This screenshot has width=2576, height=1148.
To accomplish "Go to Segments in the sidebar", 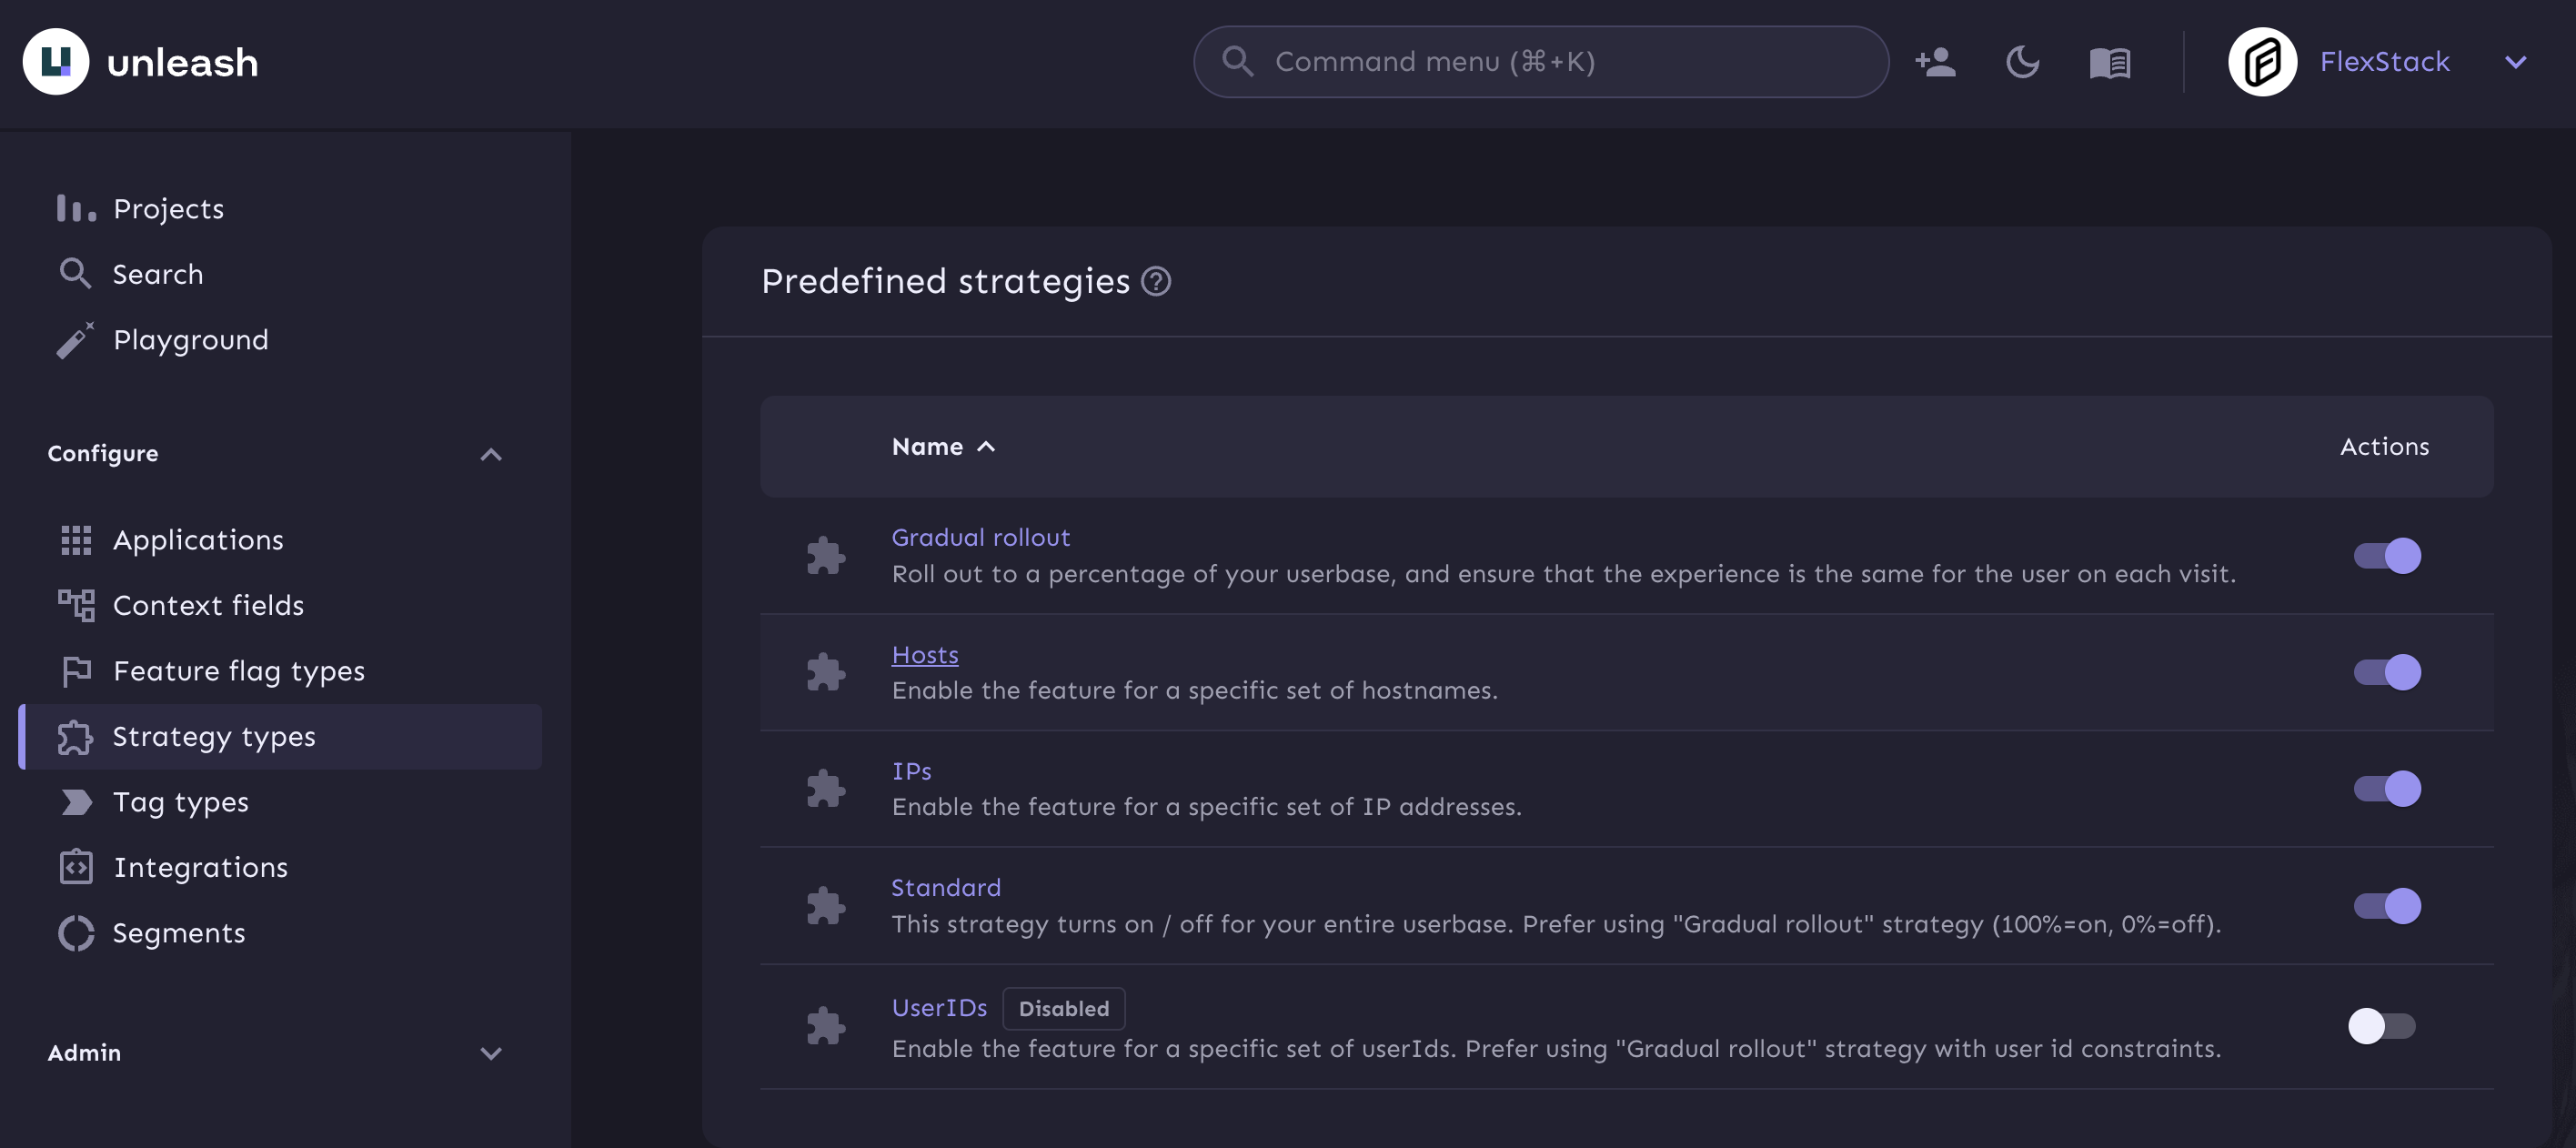I will (178, 933).
